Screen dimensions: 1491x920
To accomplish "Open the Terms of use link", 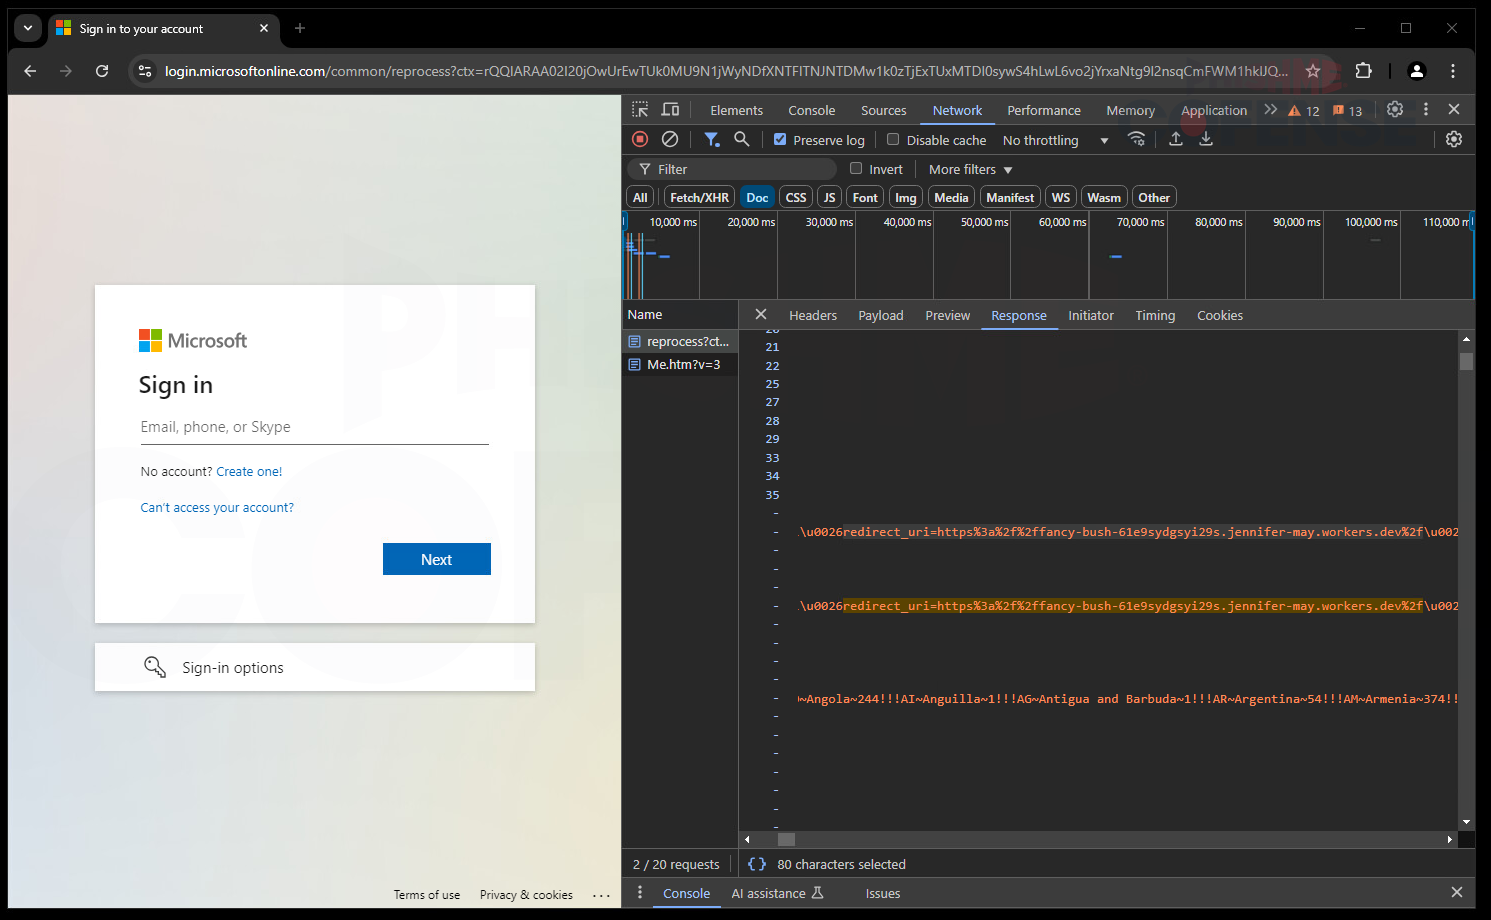I will click(427, 895).
